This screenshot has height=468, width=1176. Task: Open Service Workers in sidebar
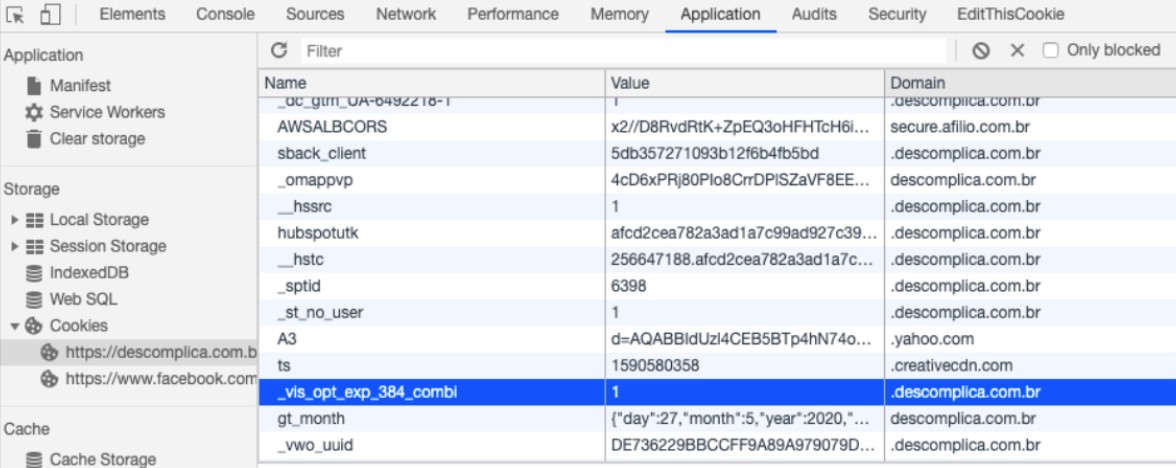click(107, 112)
